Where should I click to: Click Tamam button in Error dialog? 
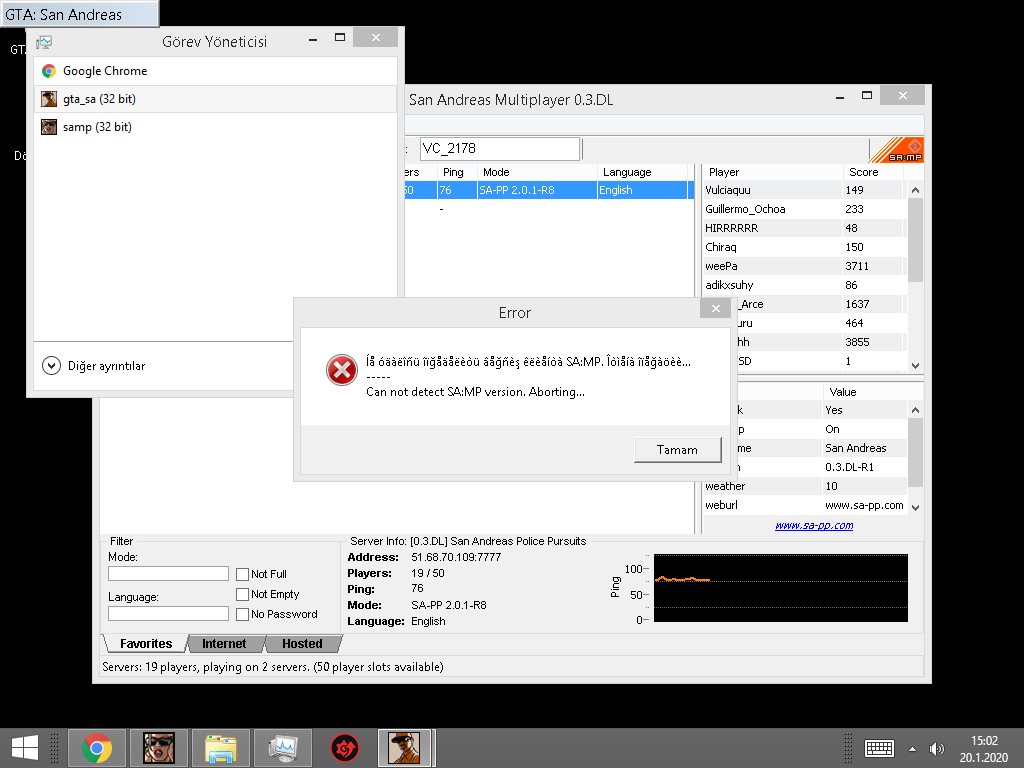pos(677,449)
